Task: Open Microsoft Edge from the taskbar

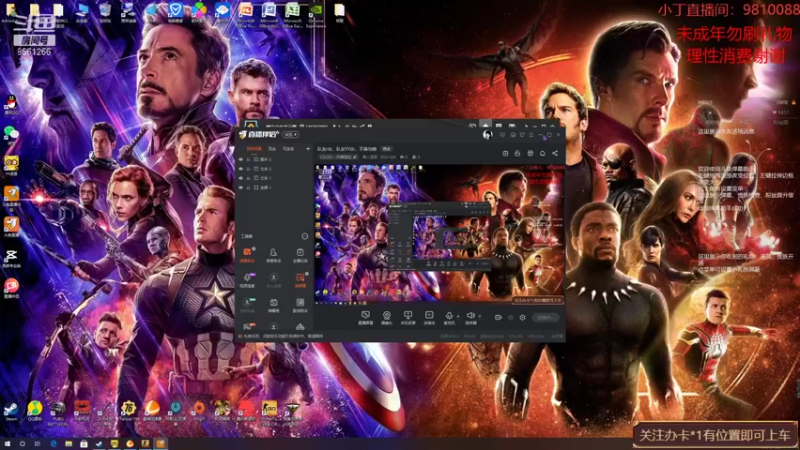Action: 53,444
